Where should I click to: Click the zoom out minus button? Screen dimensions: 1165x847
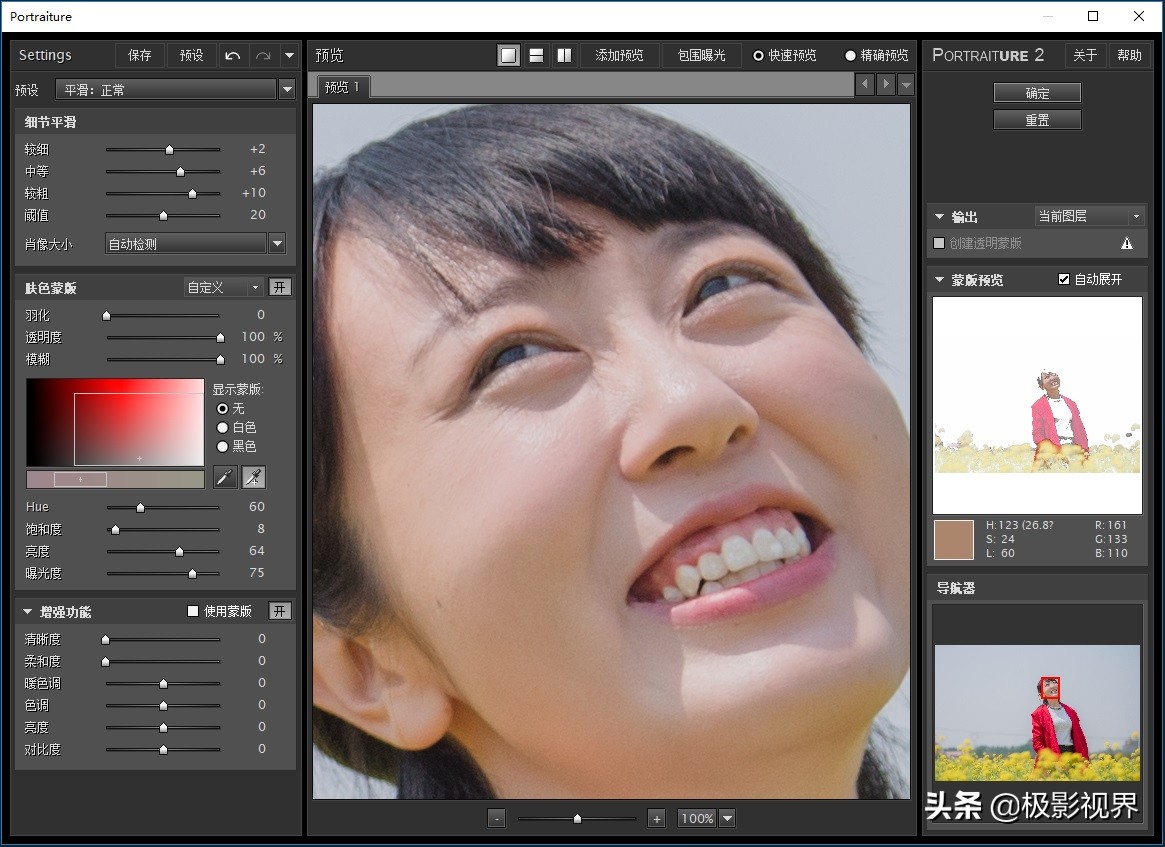tap(497, 818)
